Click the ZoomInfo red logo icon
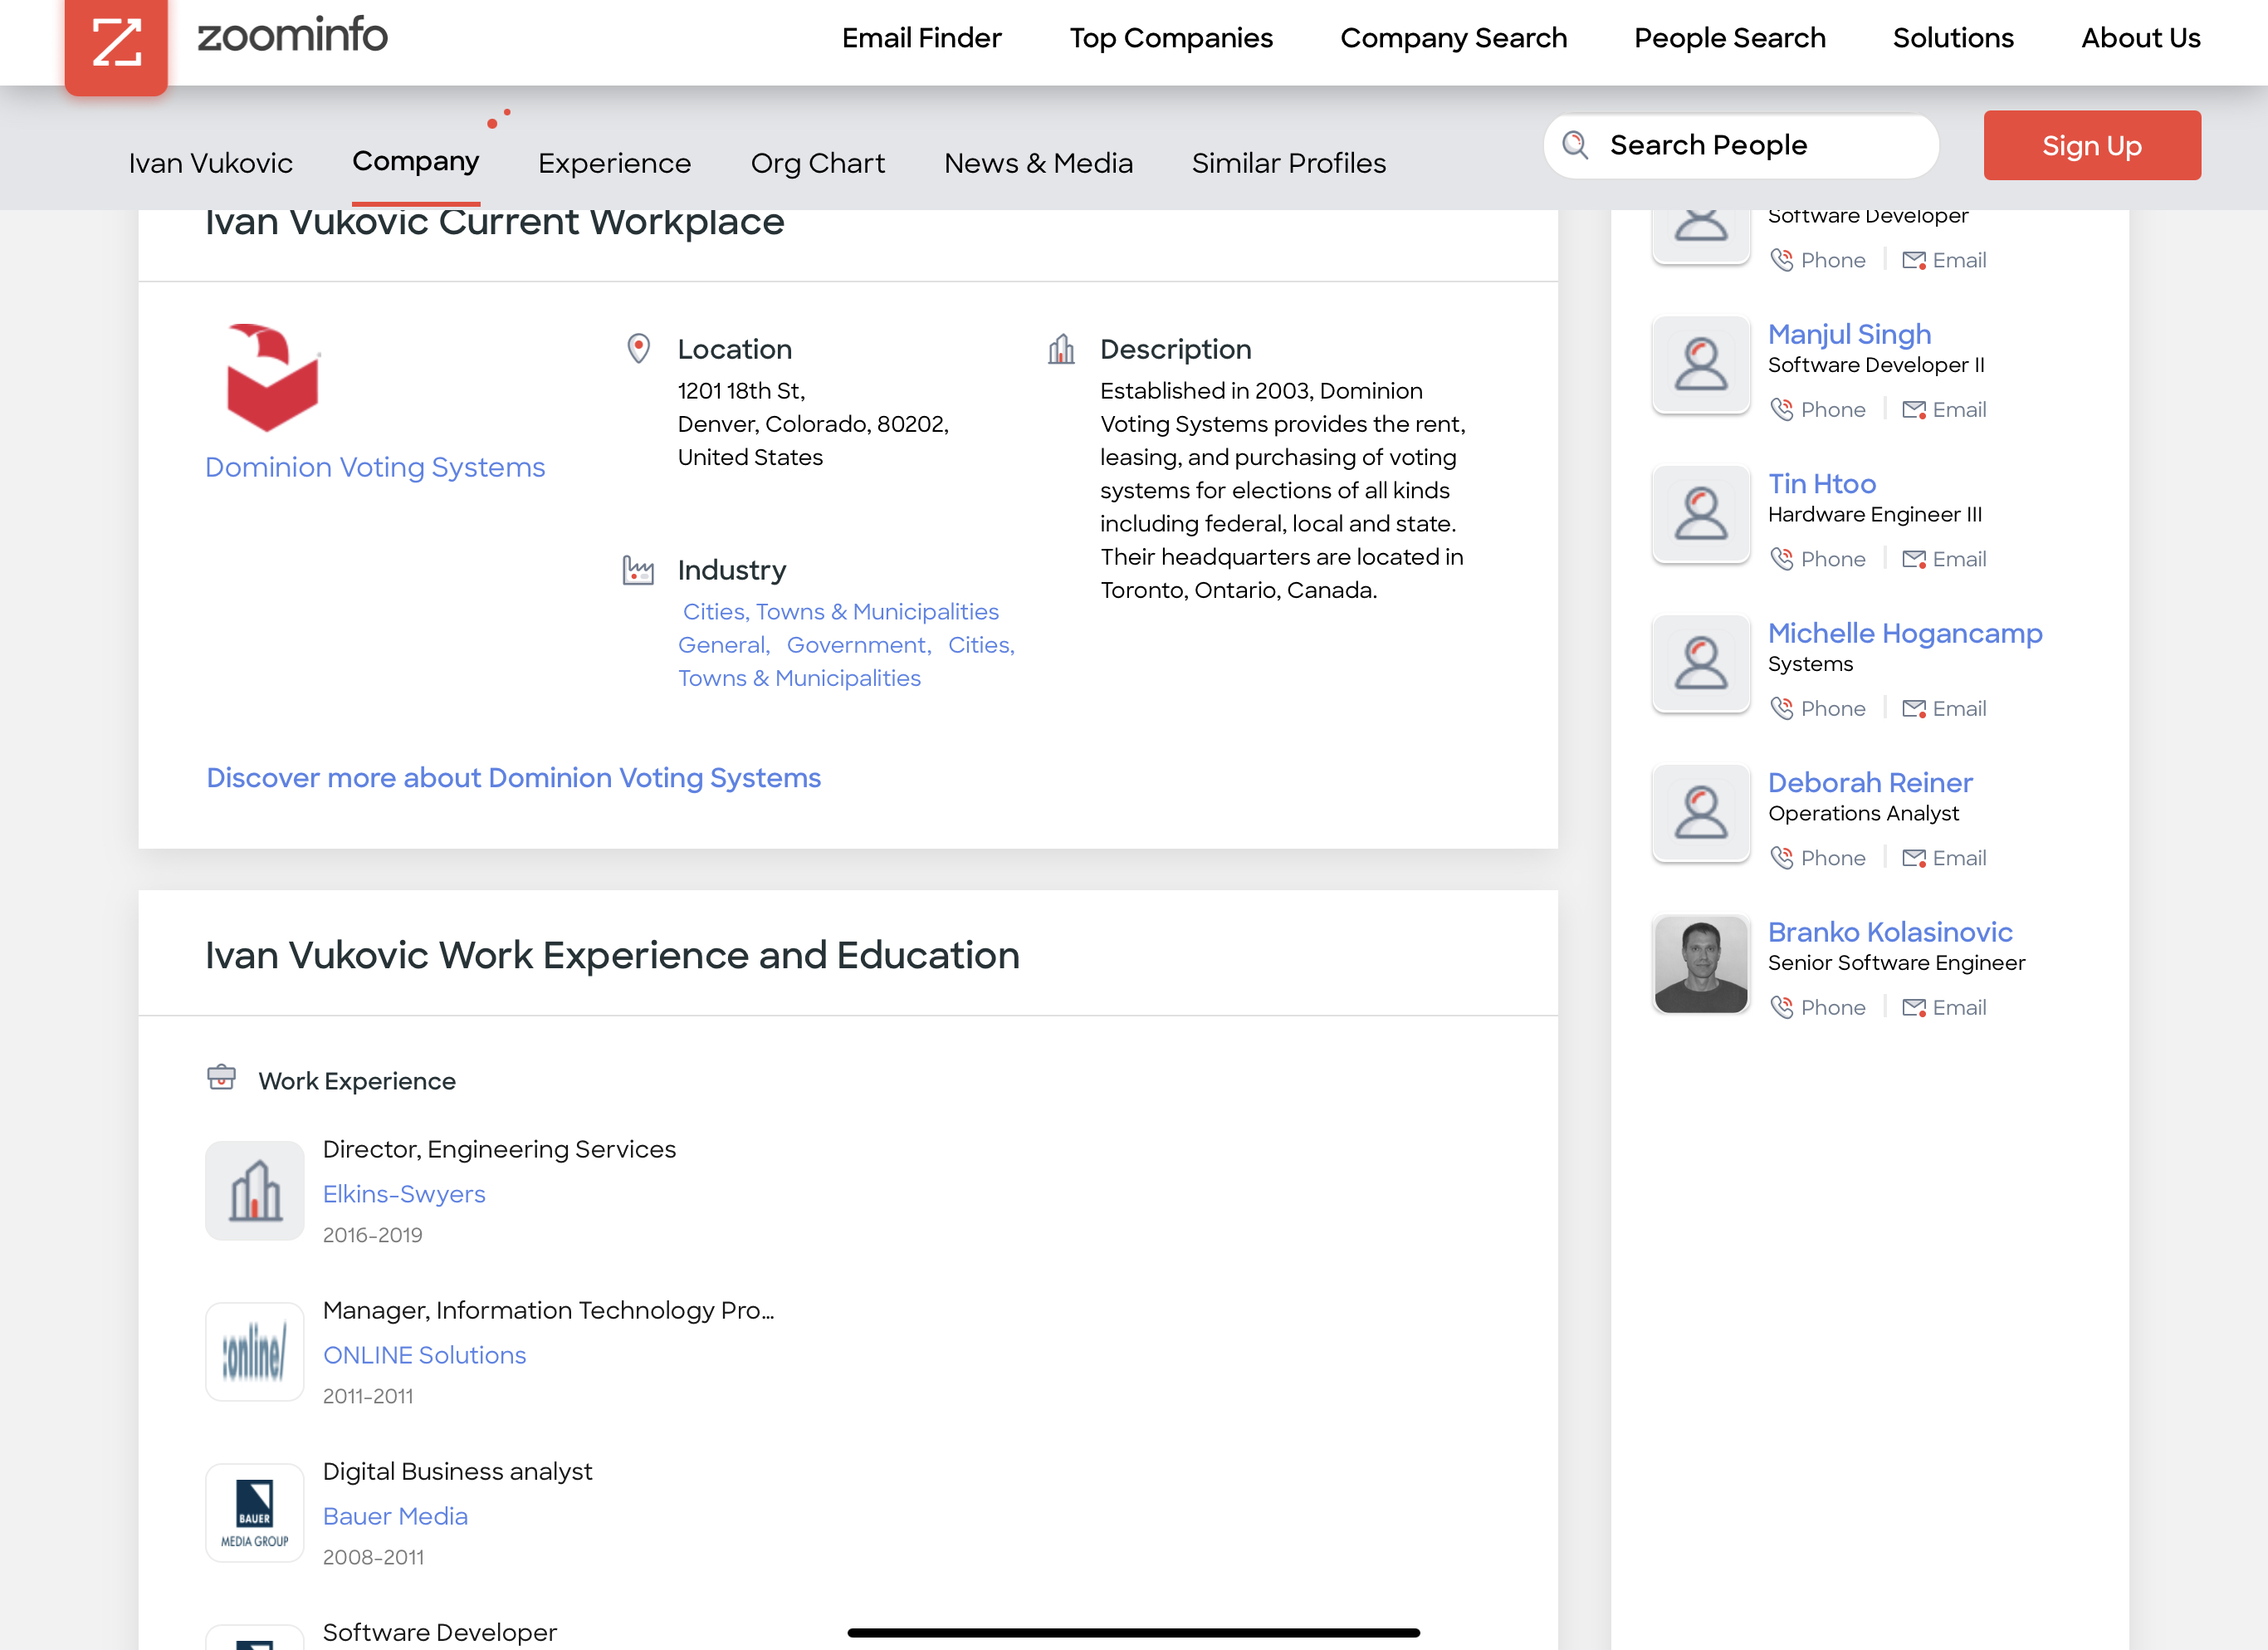This screenshot has width=2268, height=1650. (x=116, y=44)
